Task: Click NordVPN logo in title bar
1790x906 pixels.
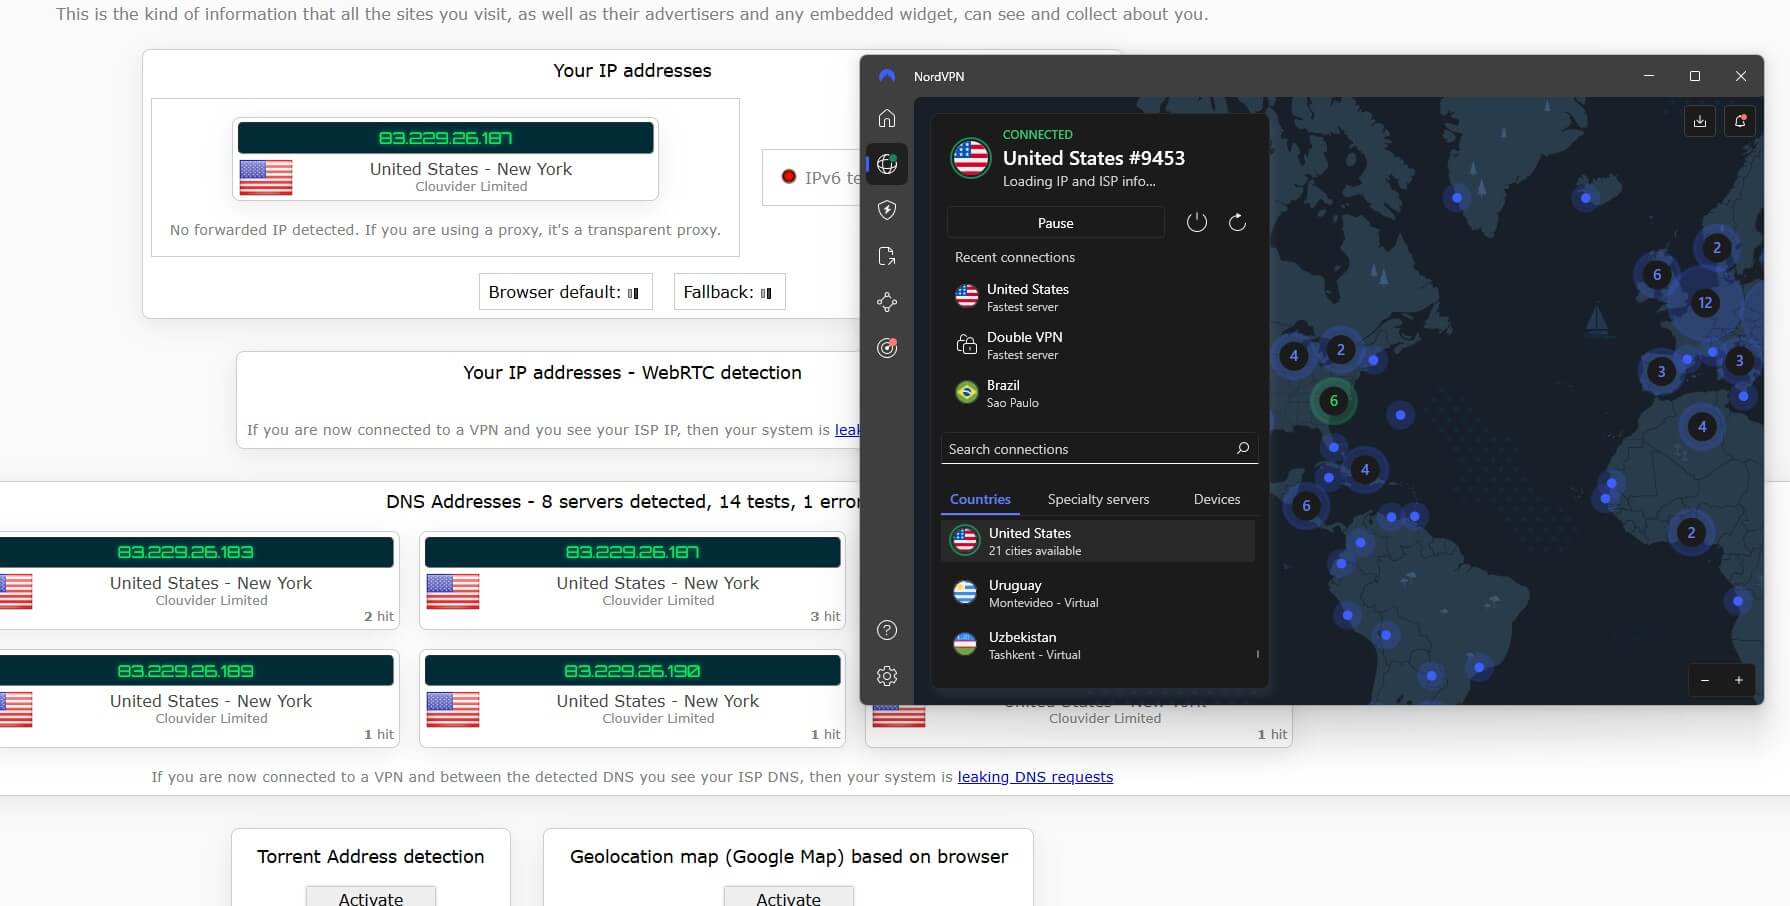Action: click(x=887, y=76)
